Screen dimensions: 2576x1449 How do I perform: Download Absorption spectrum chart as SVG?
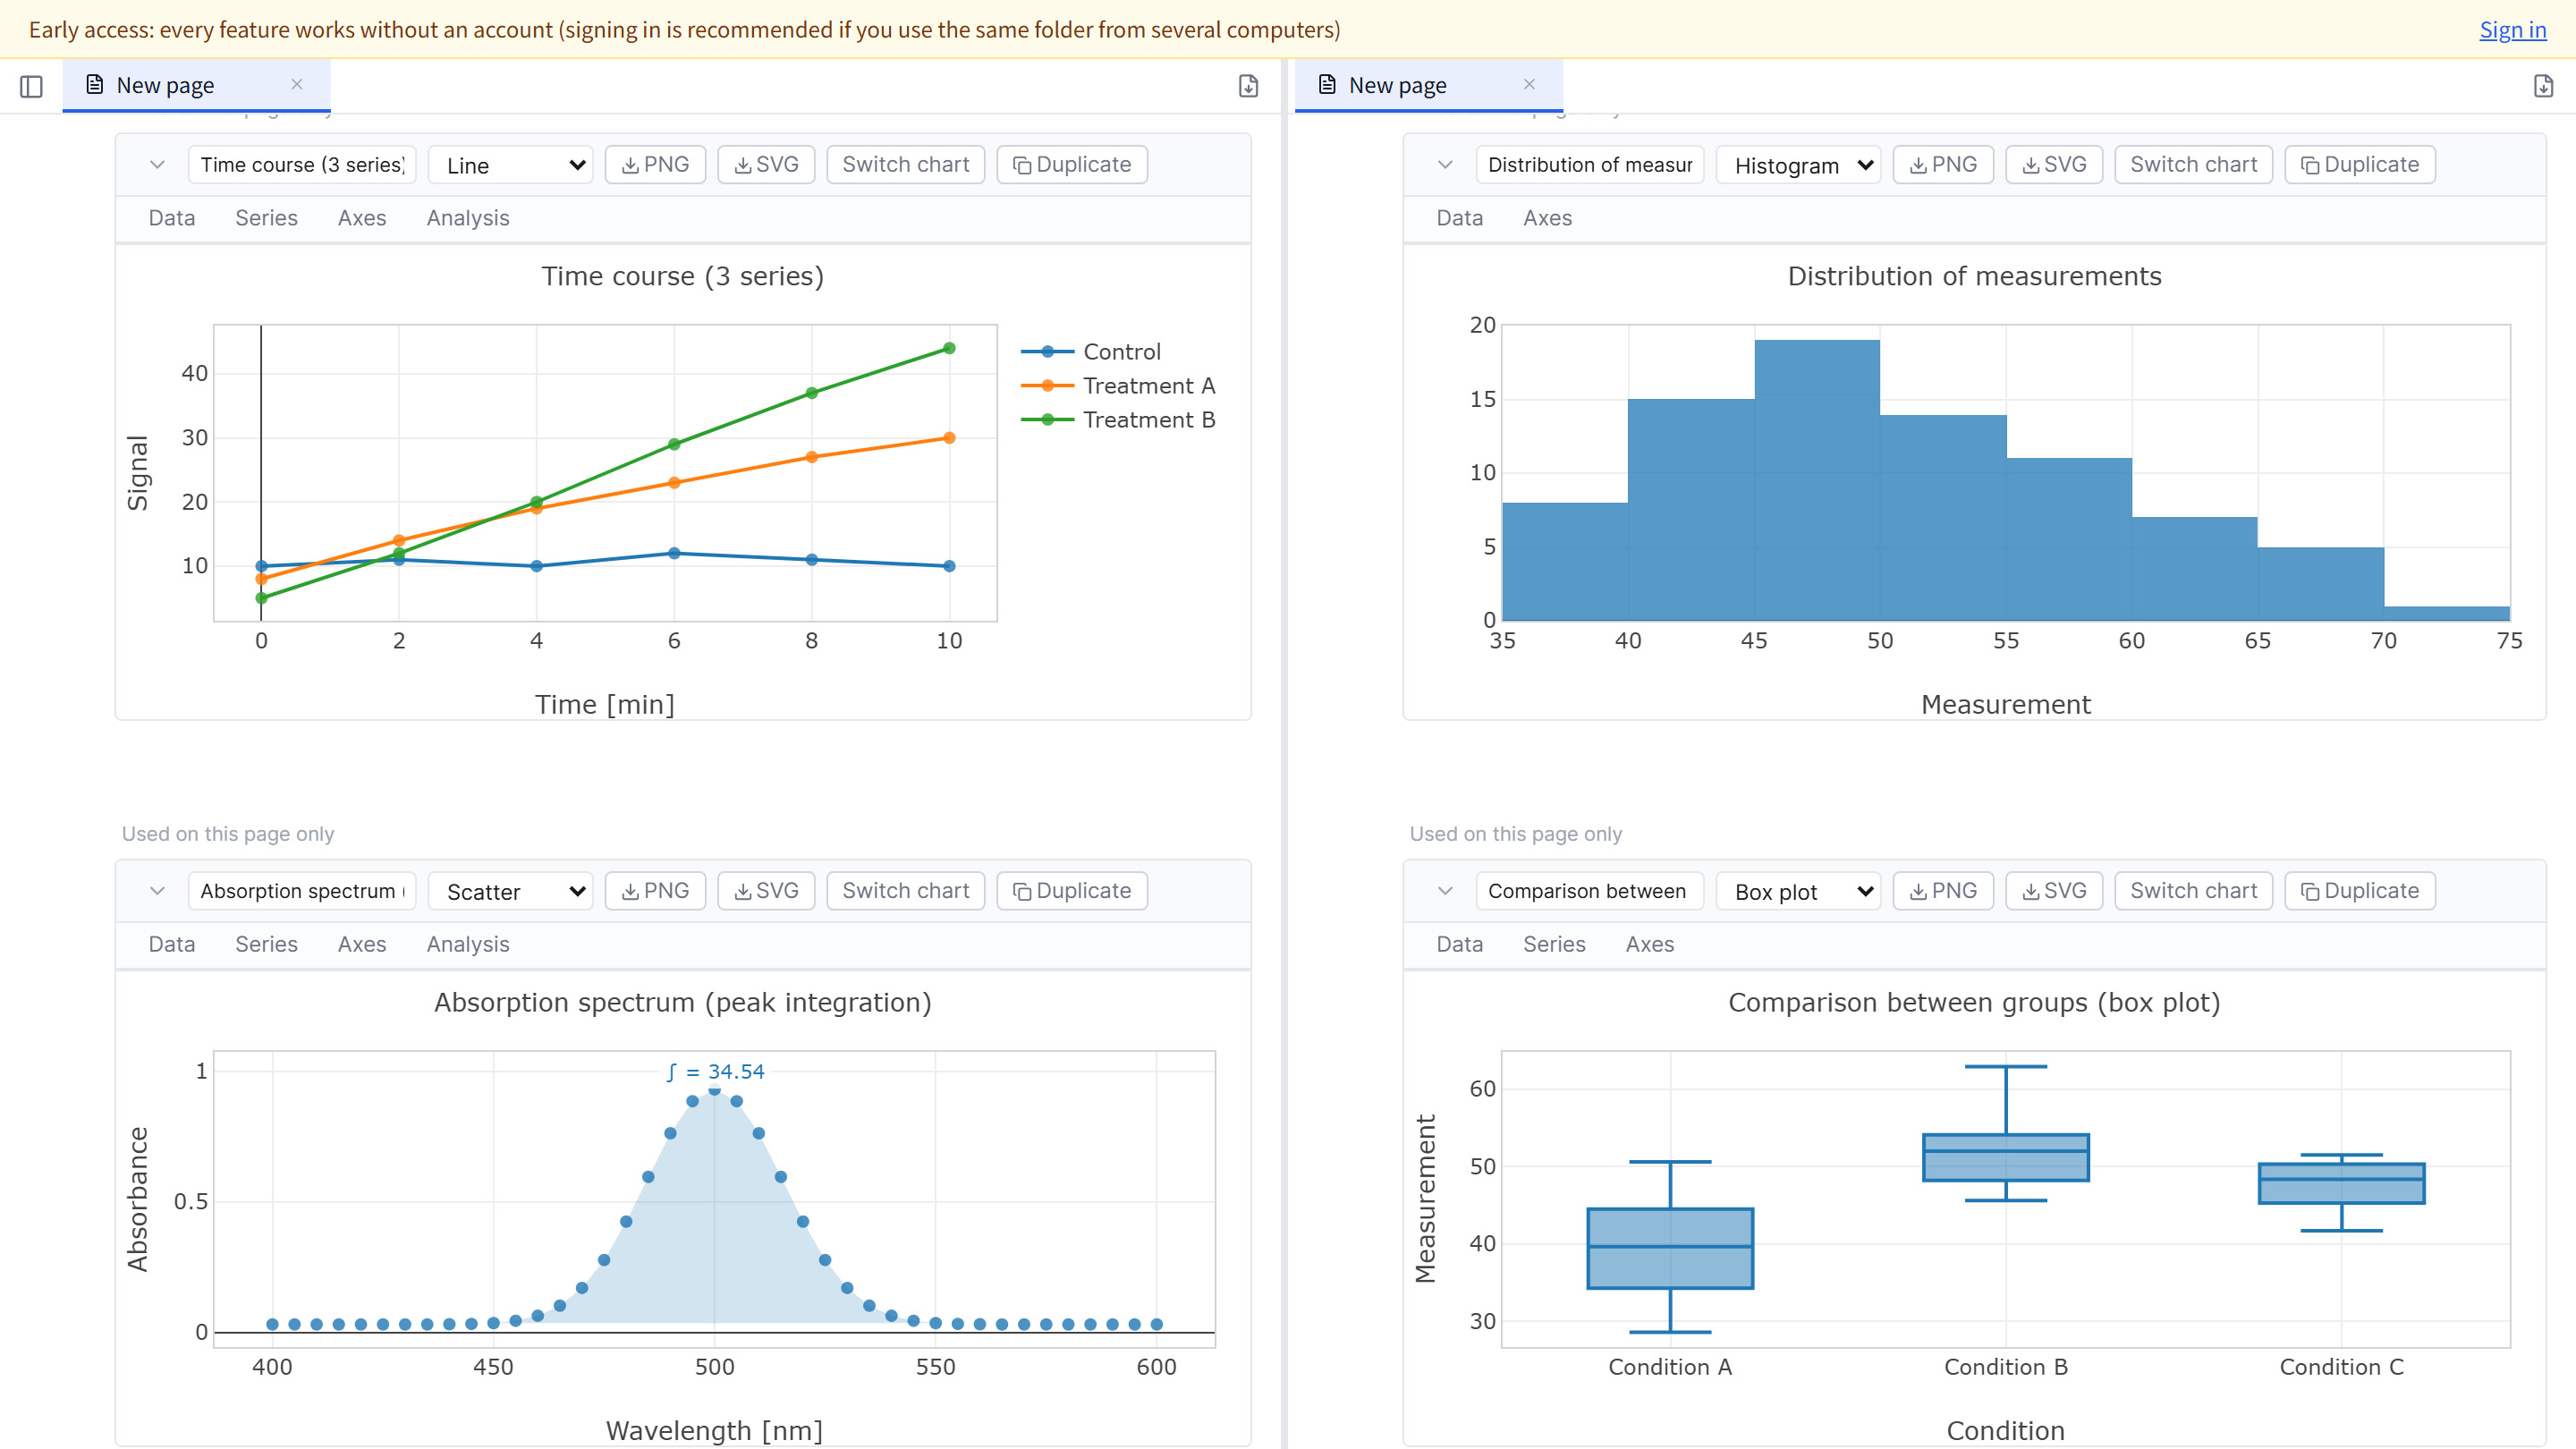[x=767, y=891]
